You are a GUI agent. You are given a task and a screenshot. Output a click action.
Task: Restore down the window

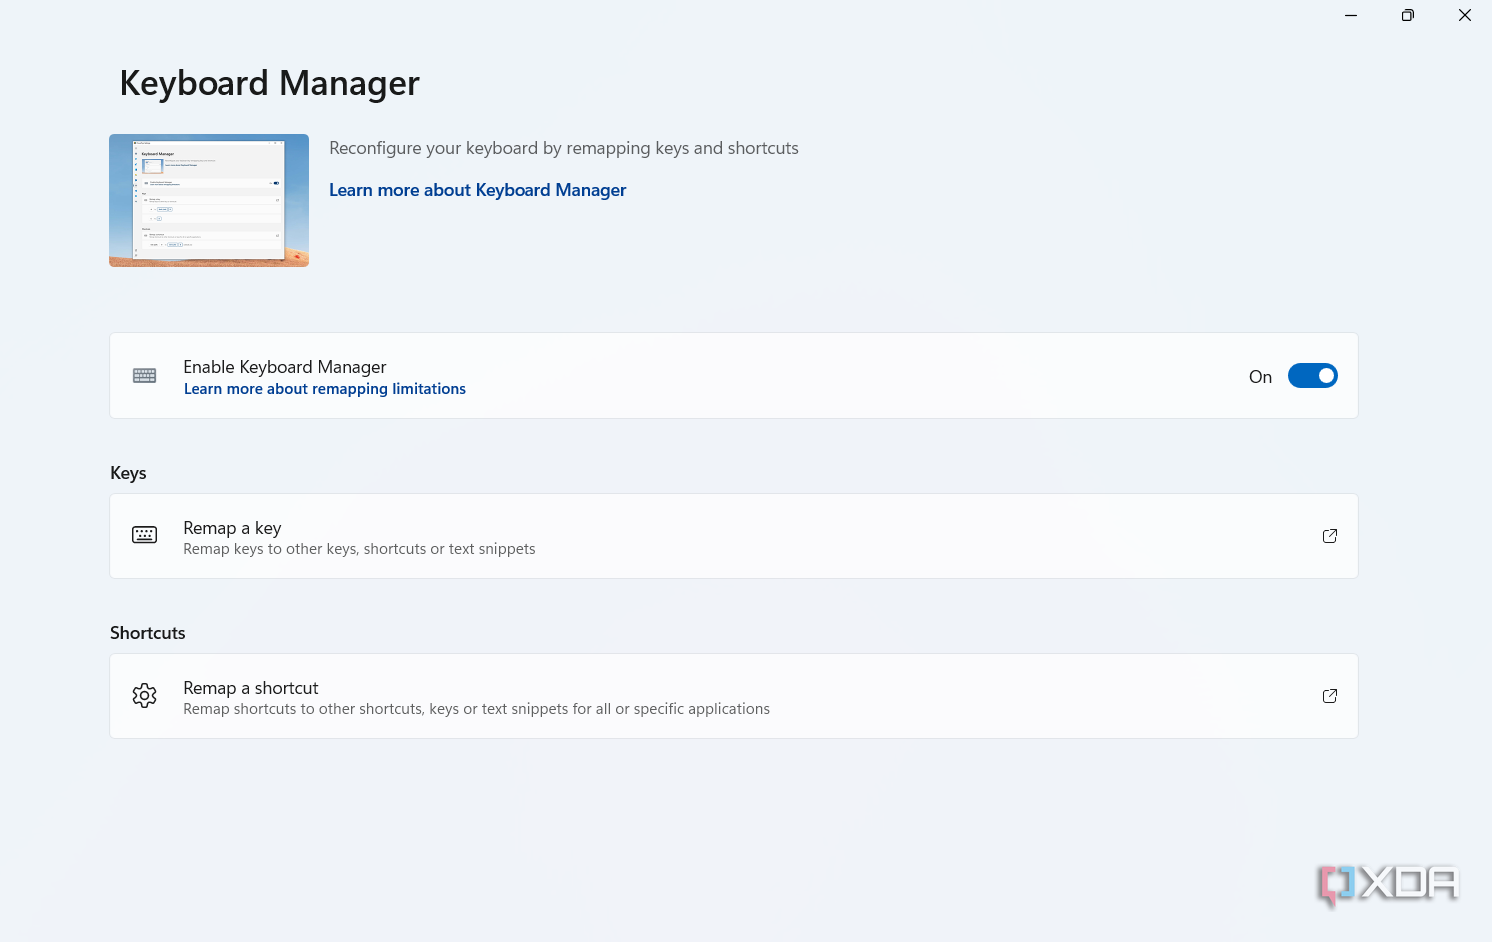coord(1408,15)
